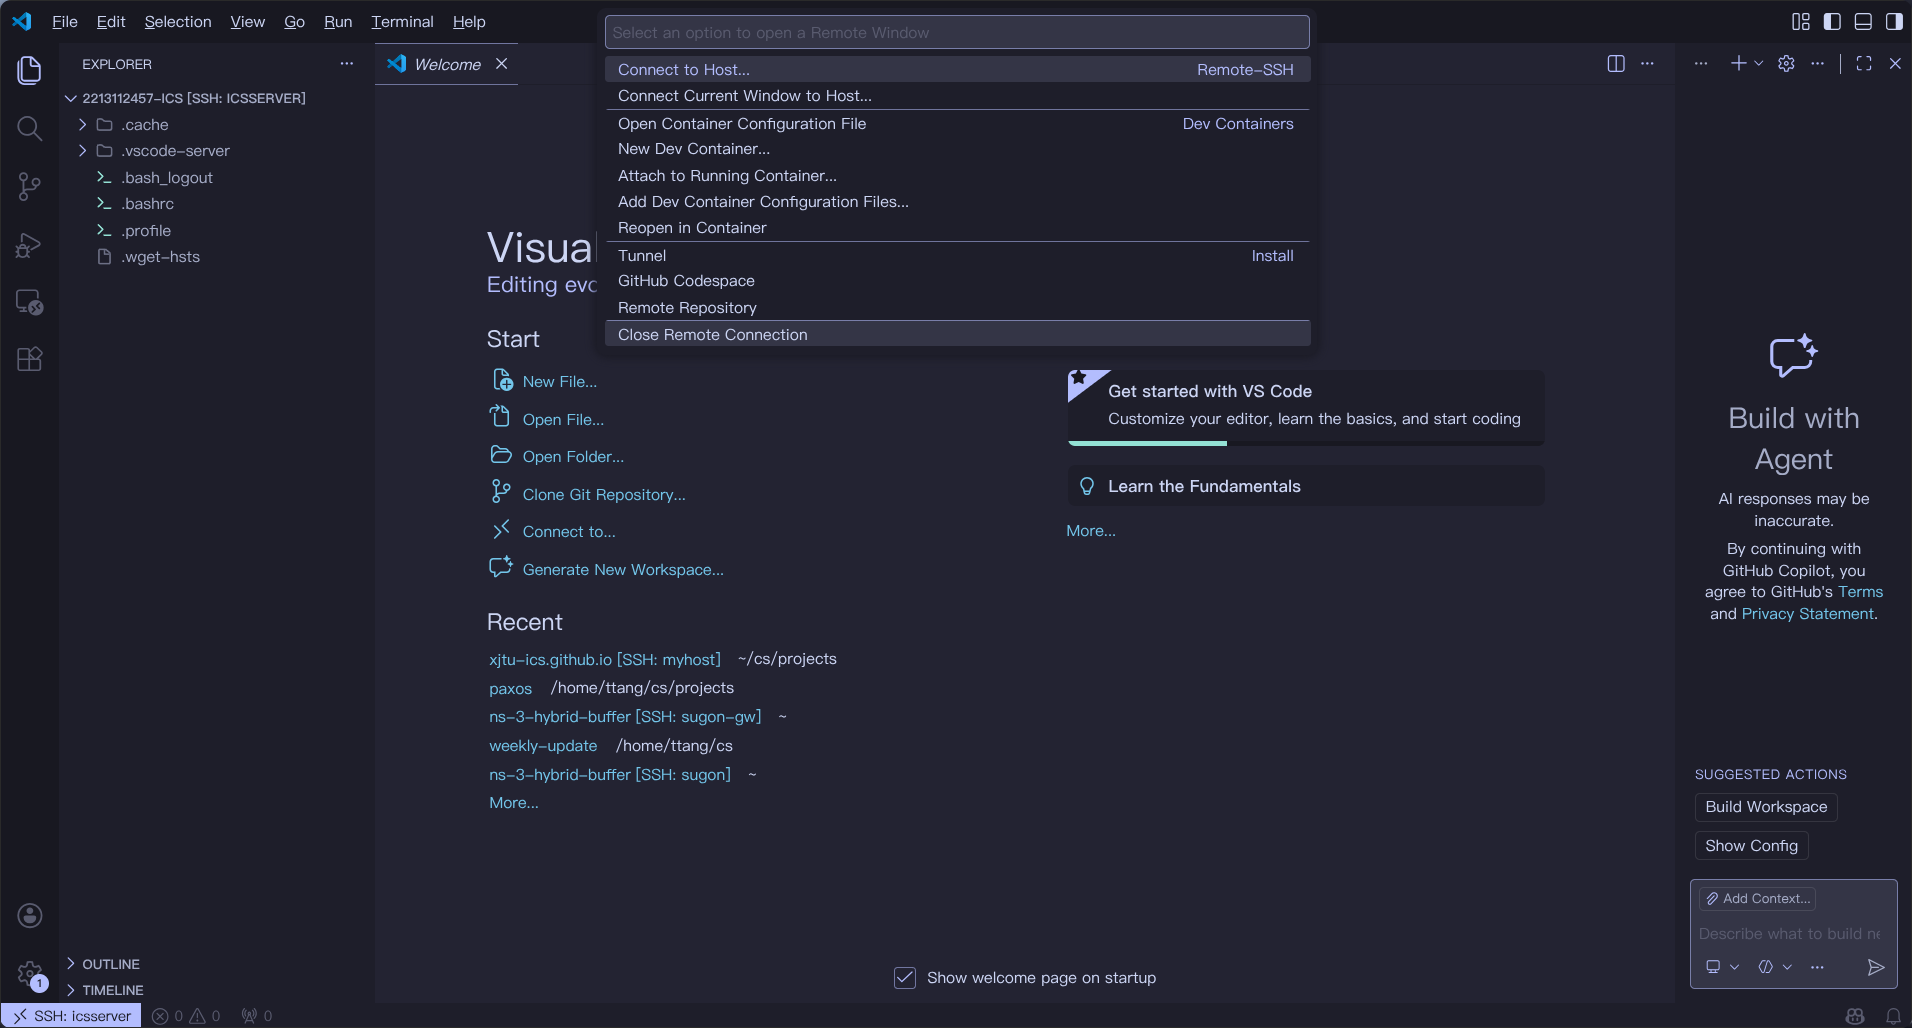
Task: Click the remote window option search field
Action: pyautogui.click(x=956, y=33)
